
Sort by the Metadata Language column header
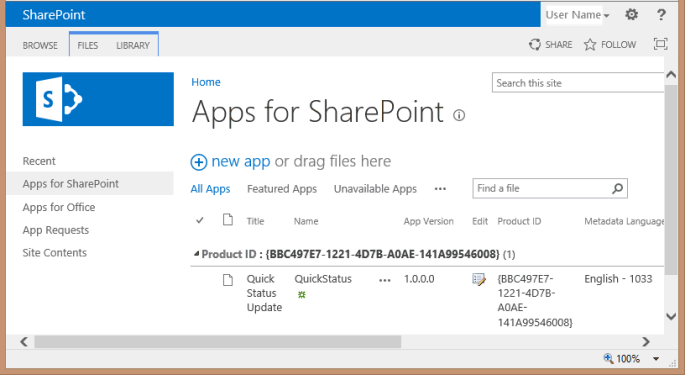tap(624, 221)
